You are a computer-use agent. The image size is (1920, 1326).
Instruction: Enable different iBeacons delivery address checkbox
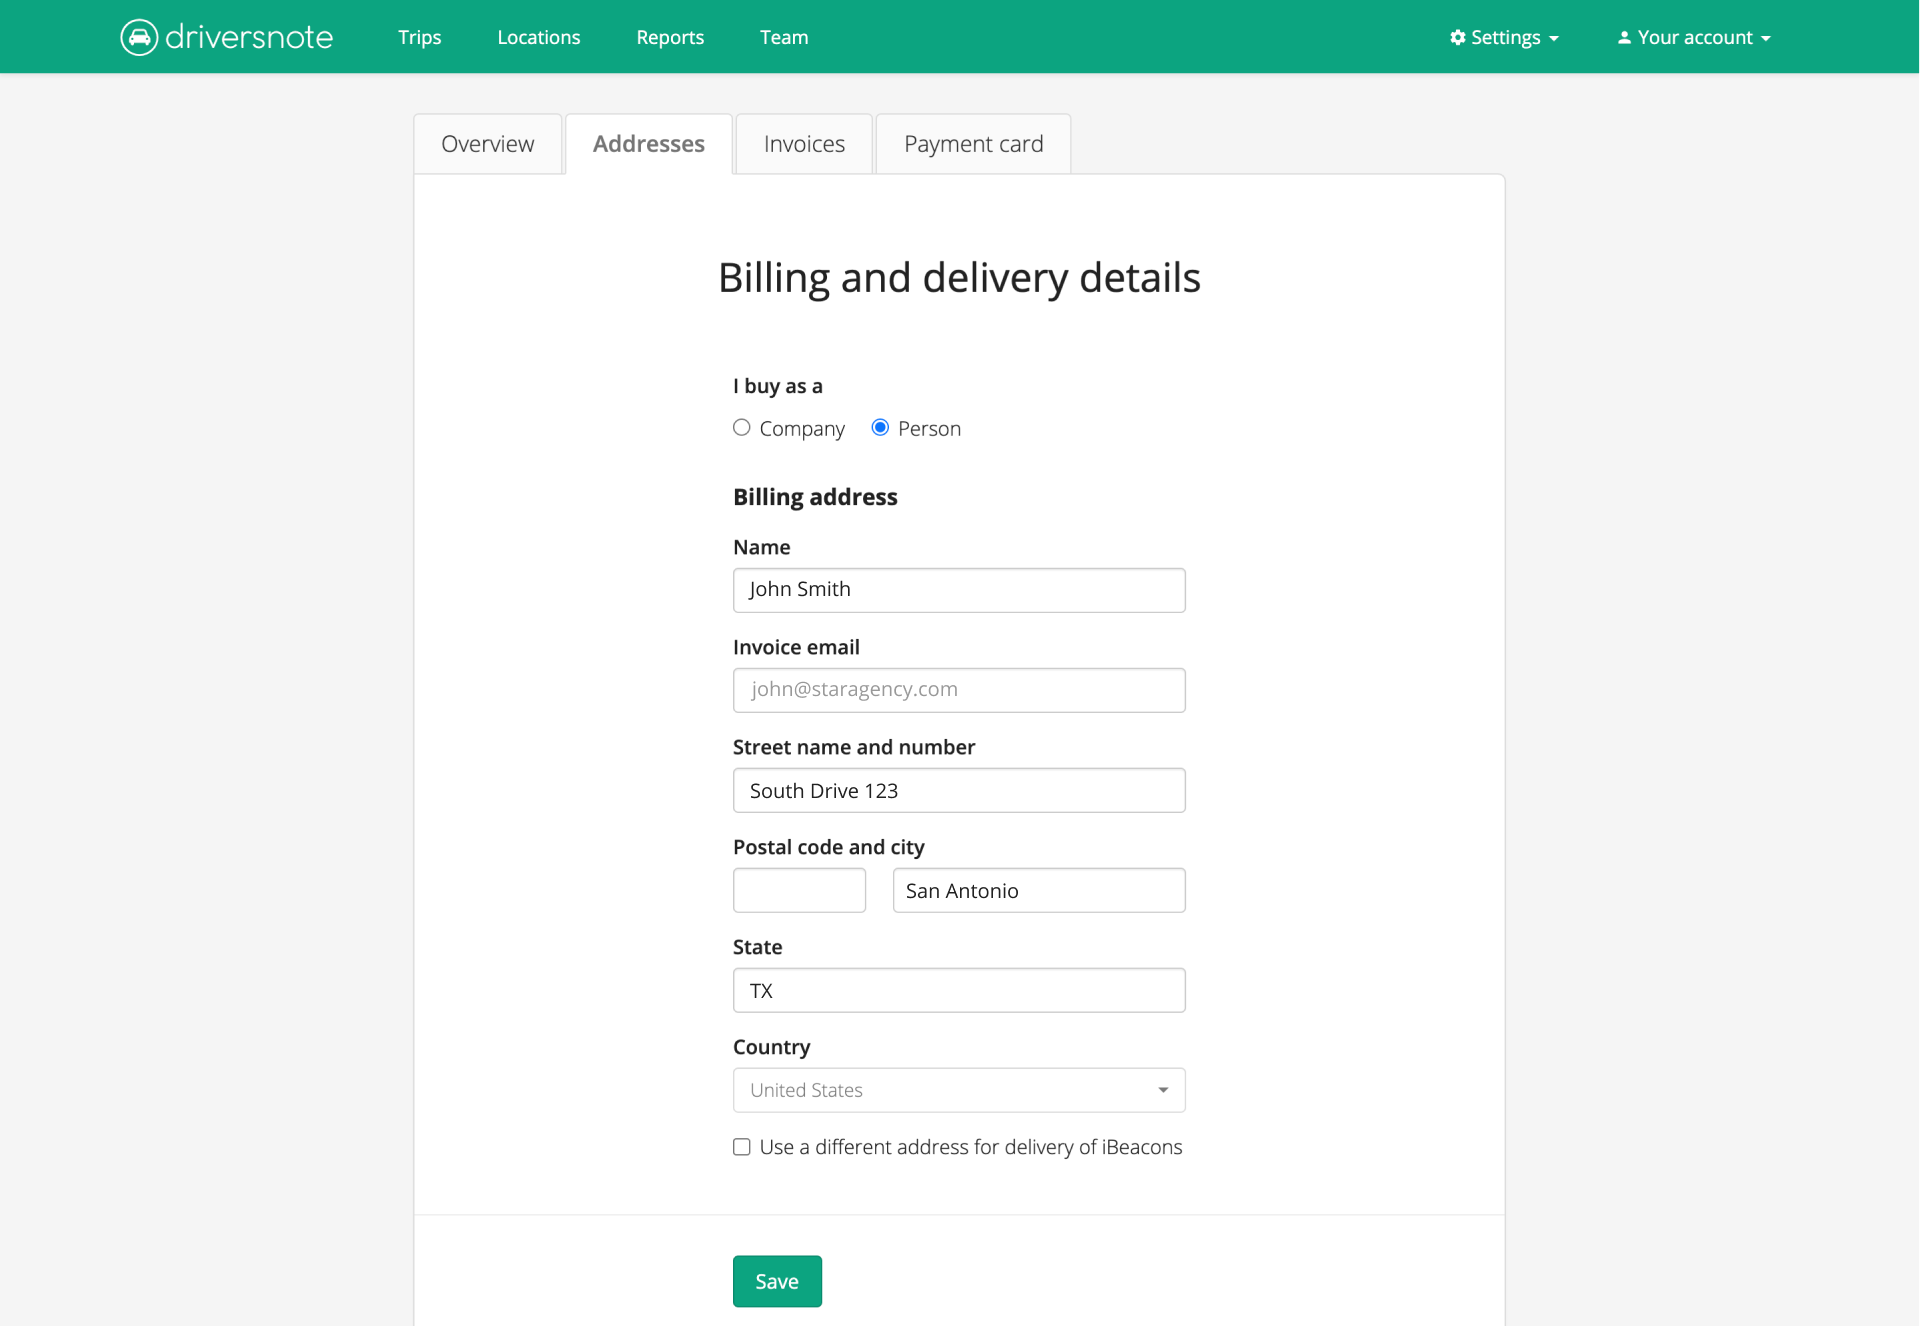point(741,1147)
